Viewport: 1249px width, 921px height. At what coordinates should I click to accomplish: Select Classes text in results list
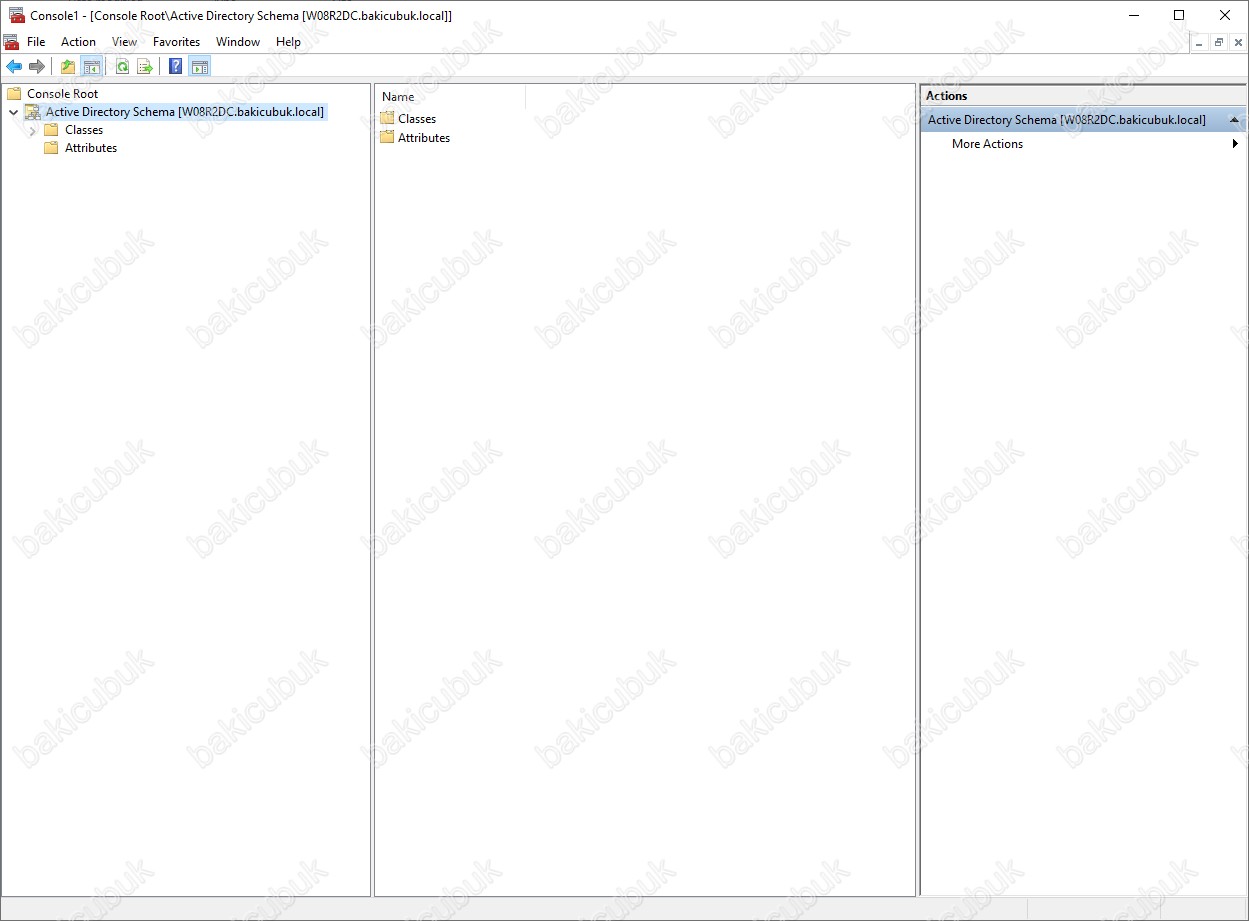point(417,119)
